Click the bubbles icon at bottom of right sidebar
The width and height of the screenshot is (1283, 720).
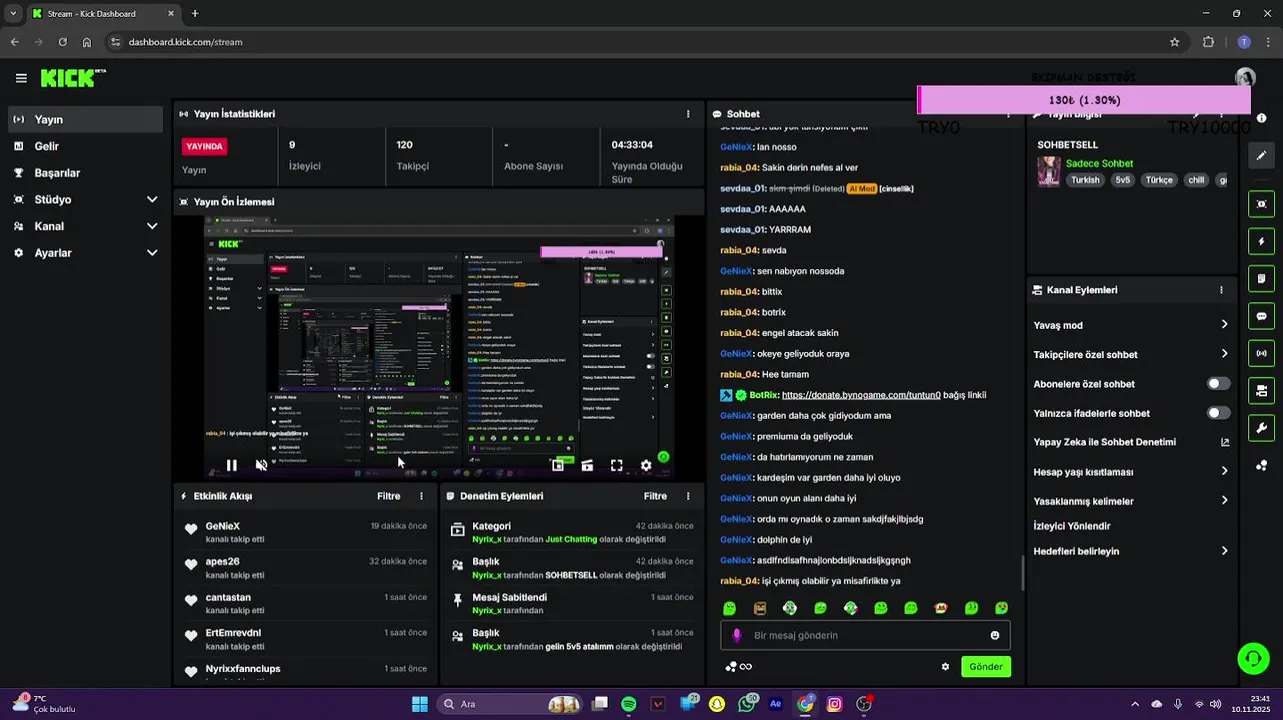[x=1261, y=466]
